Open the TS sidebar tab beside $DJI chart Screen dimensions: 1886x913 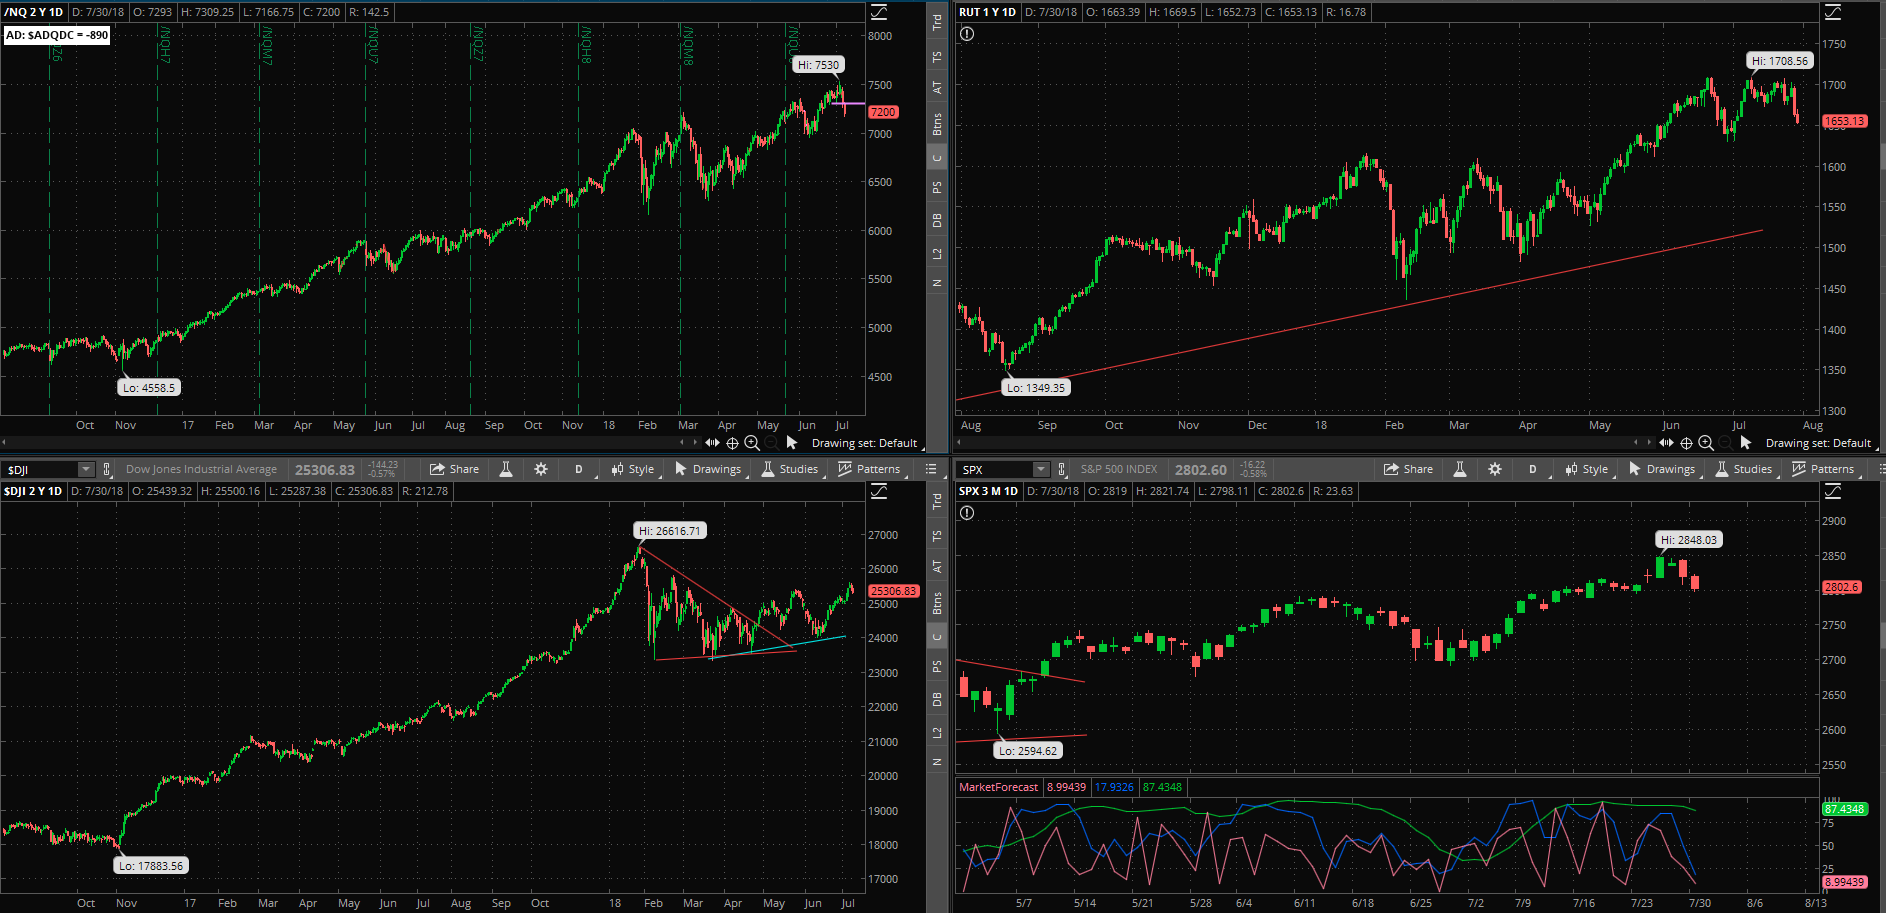(937, 536)
